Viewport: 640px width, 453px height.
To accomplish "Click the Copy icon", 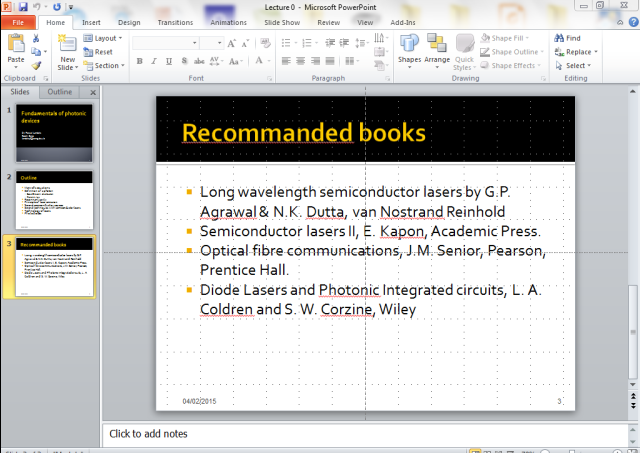I will point(36,51).
